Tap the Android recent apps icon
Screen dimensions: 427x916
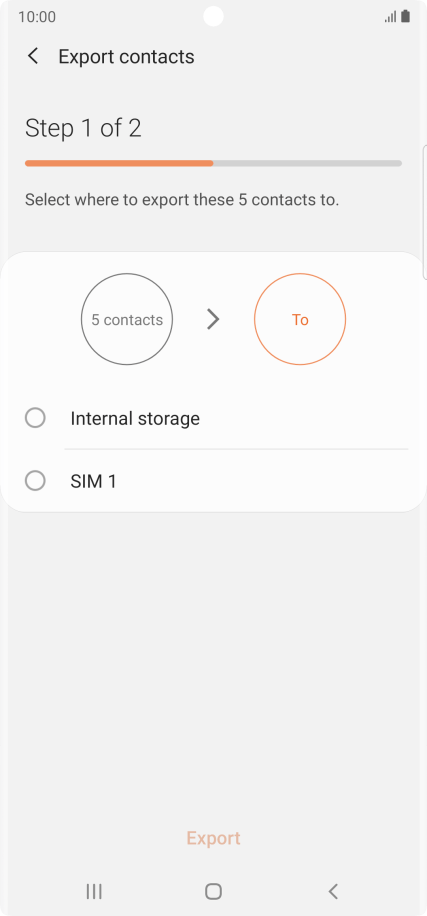coord(93,891)
